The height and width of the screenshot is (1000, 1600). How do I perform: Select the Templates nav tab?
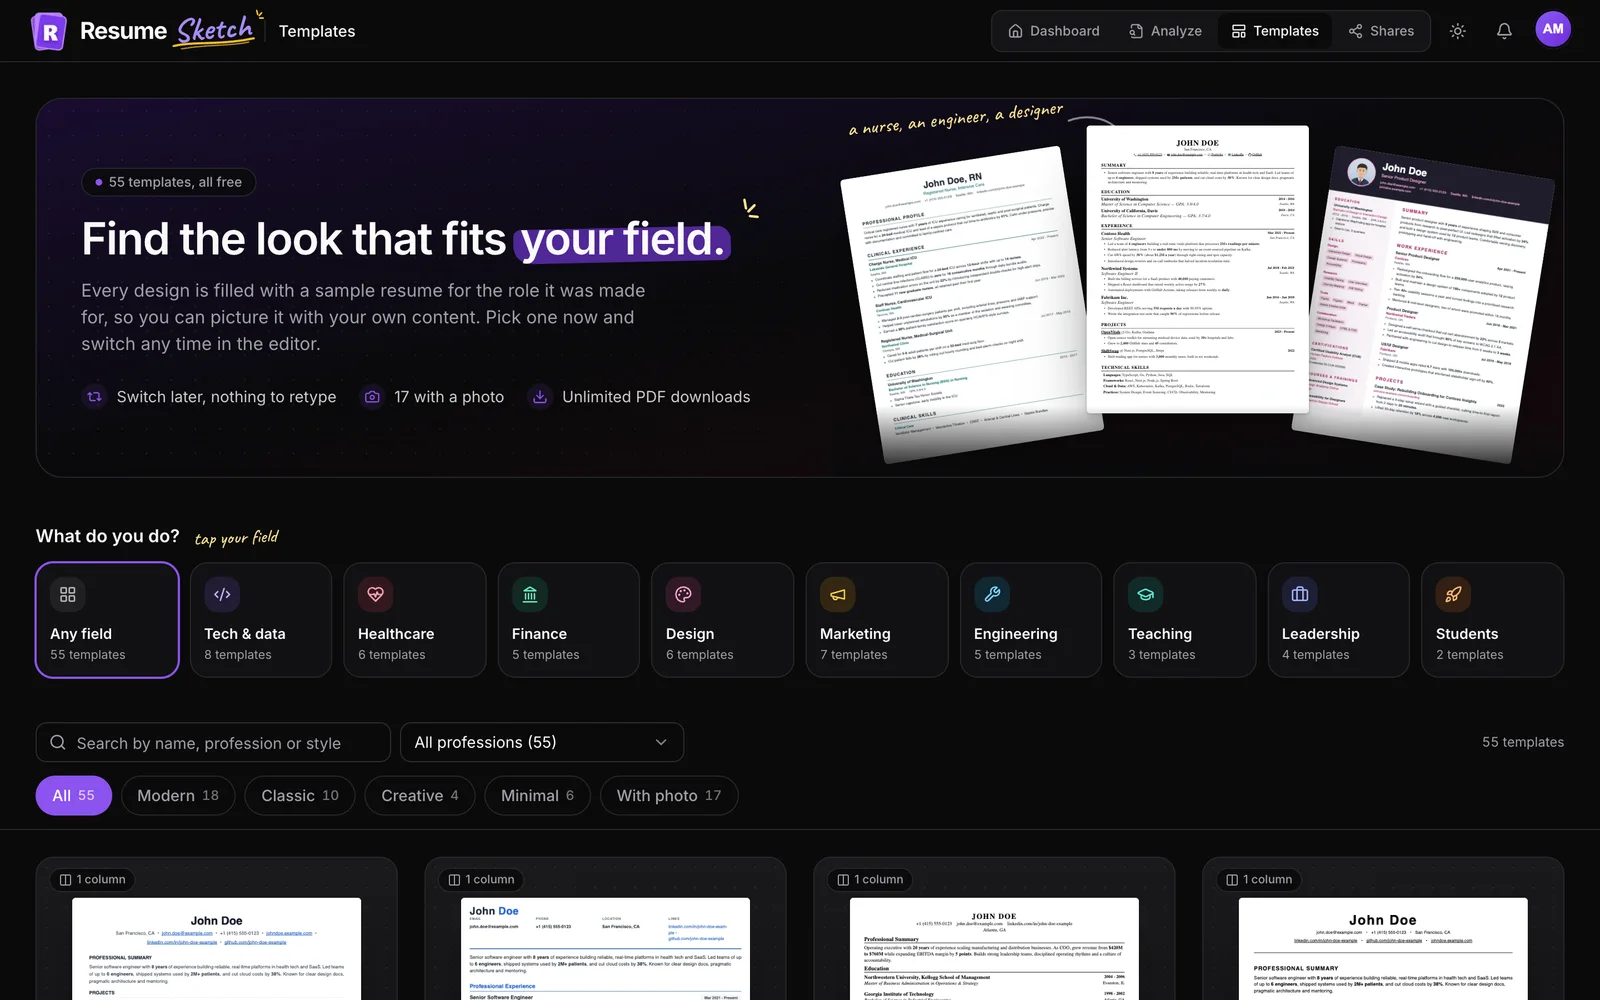tap(1275, 31)
